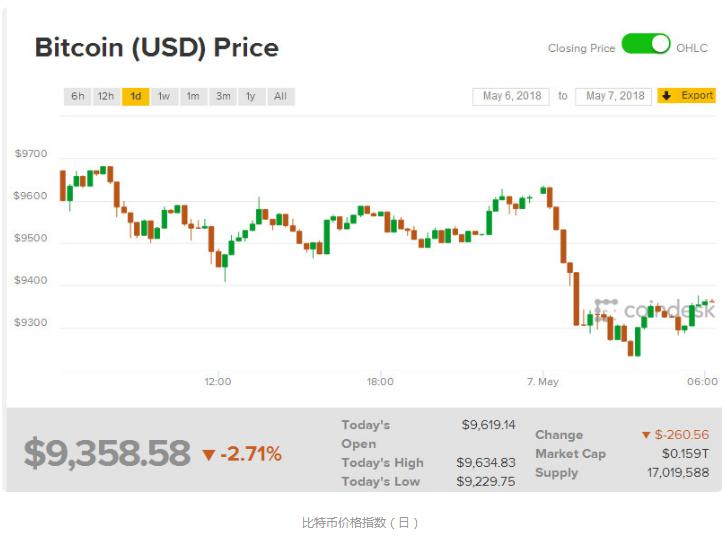Image resolution: width=725 pixels, height=542 pixels.
Task: Show the 1y time range
Action: [x=251, y=97]
